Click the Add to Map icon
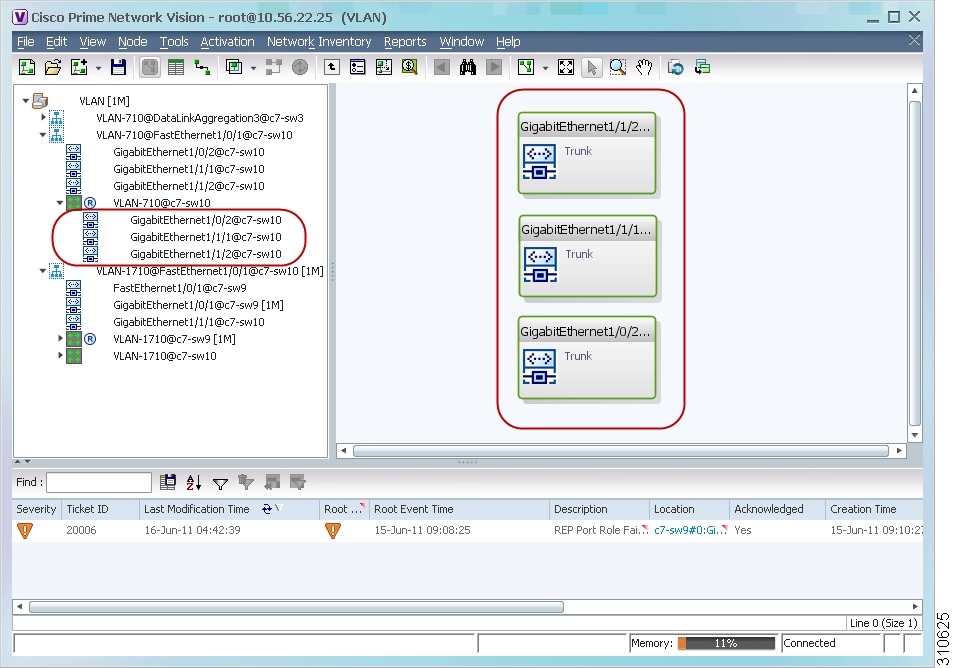 pyautogui.click(x=79, y=67)
